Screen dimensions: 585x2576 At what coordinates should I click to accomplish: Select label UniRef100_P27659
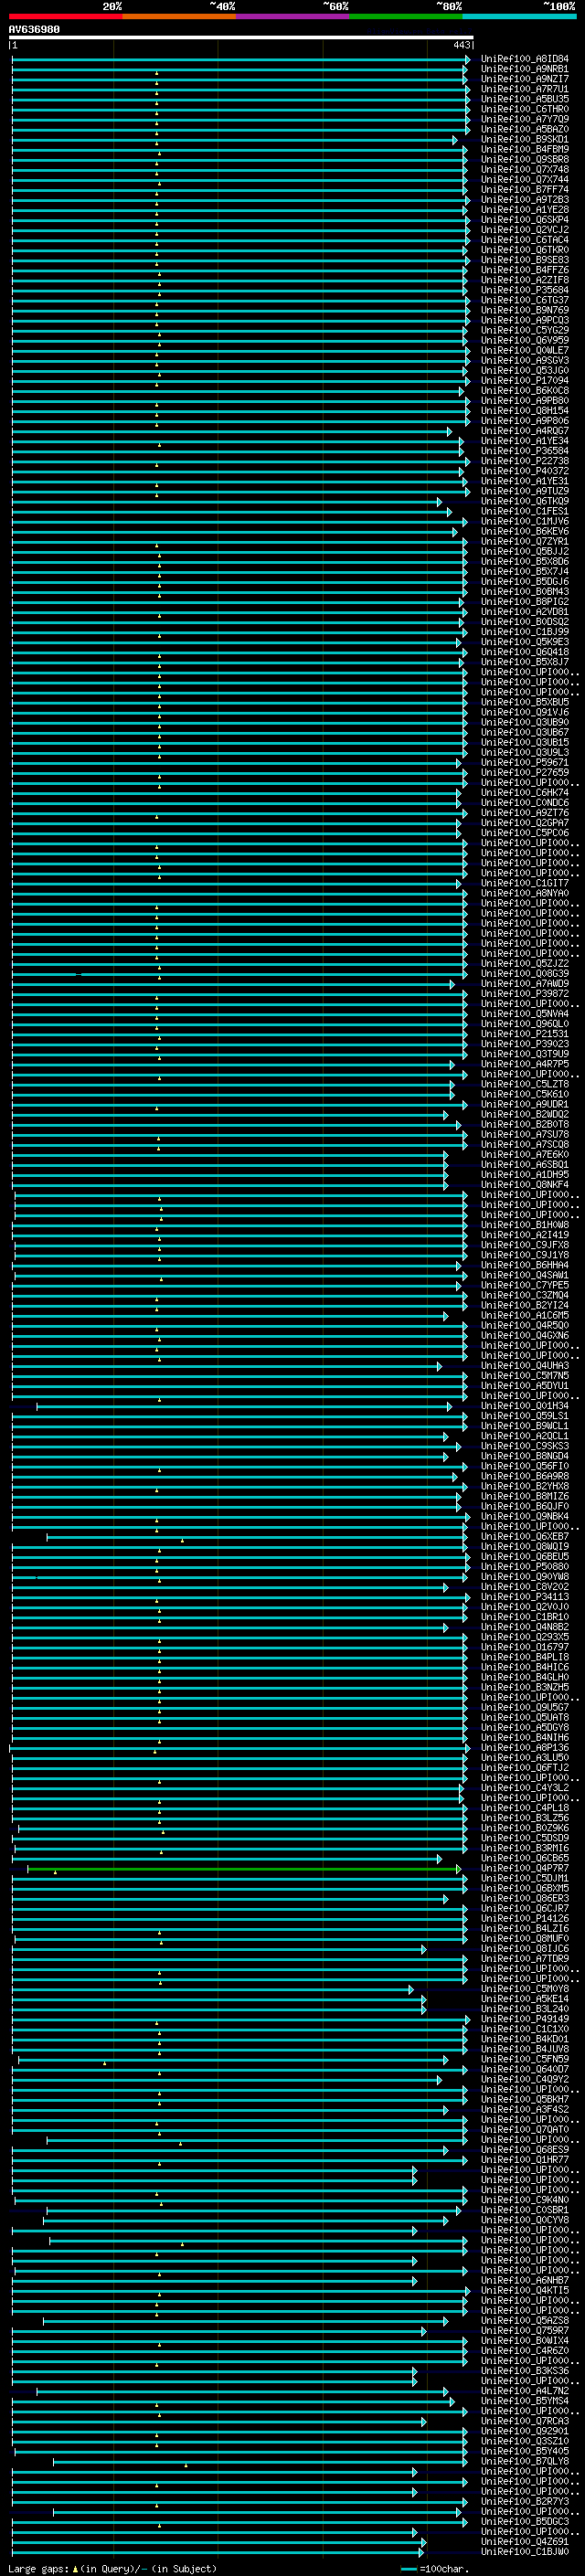[525, 772]
